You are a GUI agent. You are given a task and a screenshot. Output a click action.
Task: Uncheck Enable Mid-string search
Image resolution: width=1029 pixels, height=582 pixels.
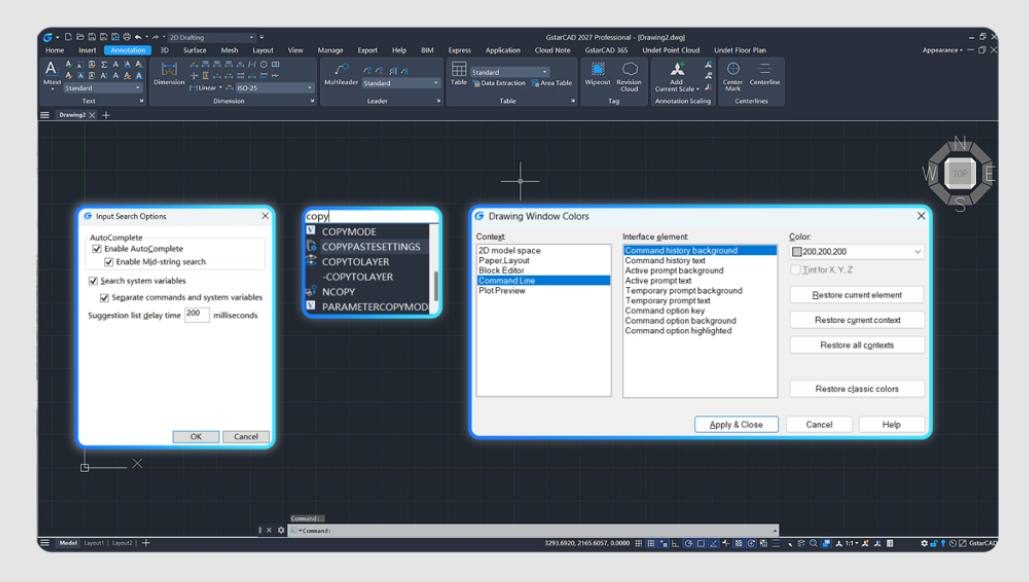[109, 262]
